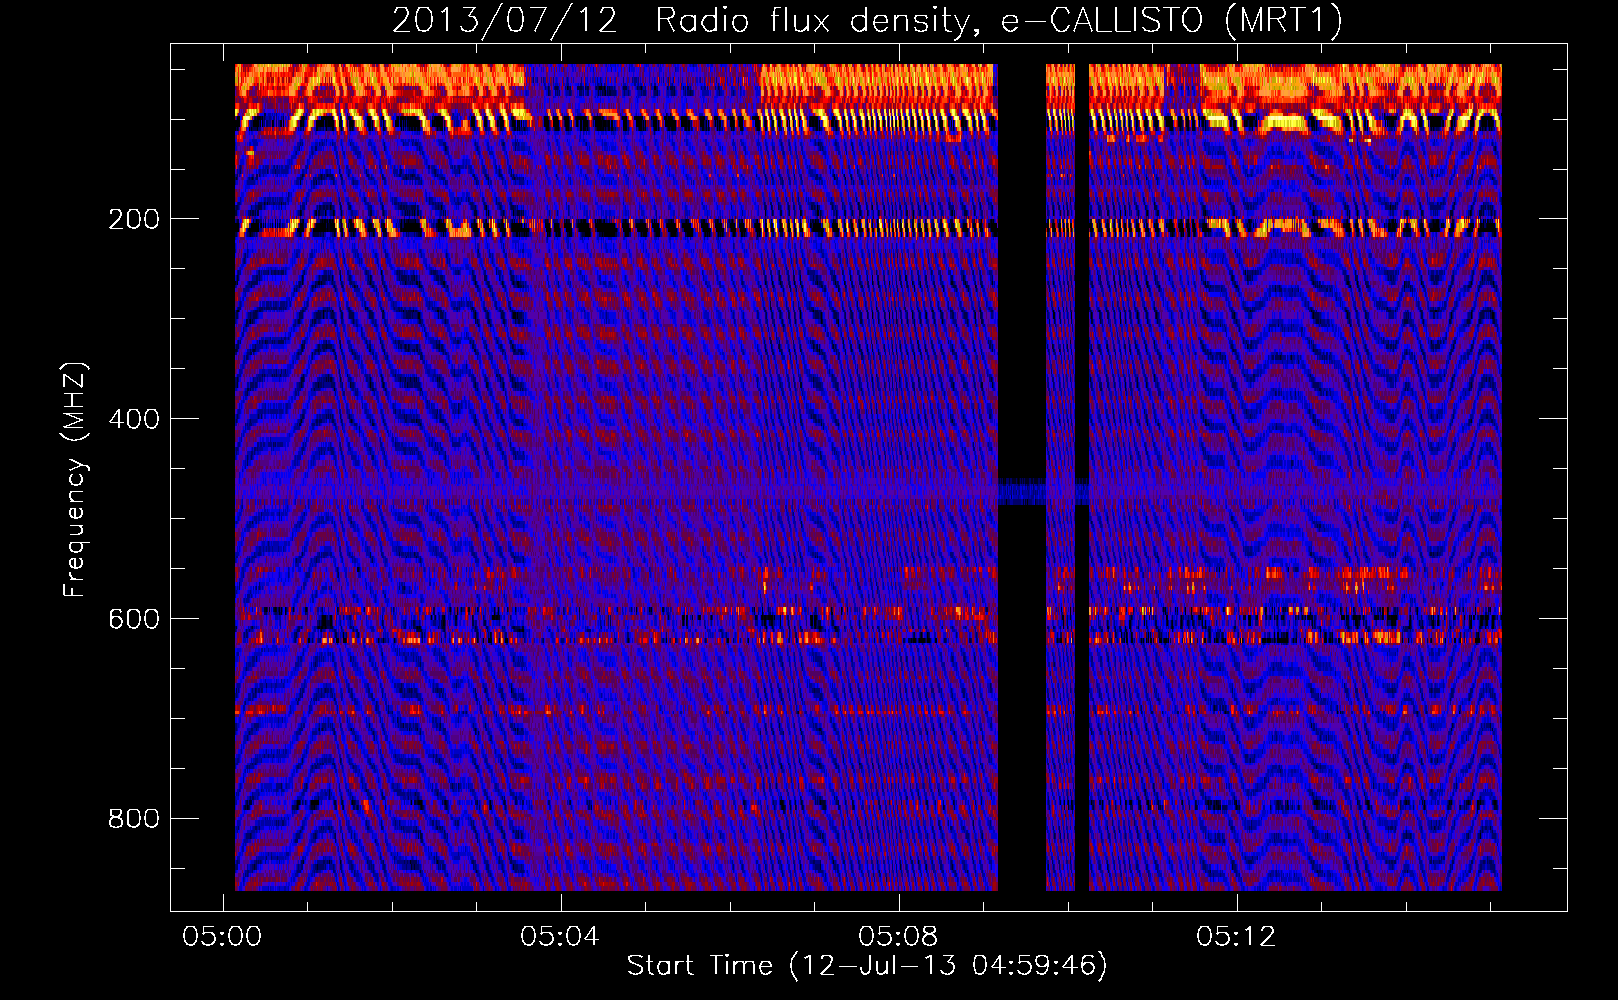Click the 05:12 time tick label

pyautogui.click(x=1236, y=936)
